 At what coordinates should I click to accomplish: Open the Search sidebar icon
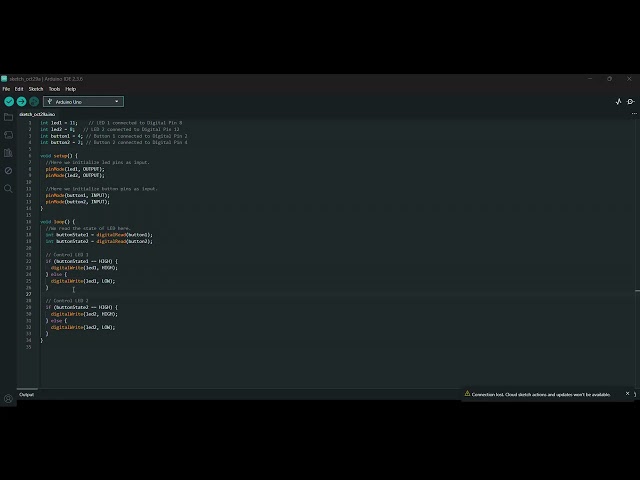(x=8, y=189)
